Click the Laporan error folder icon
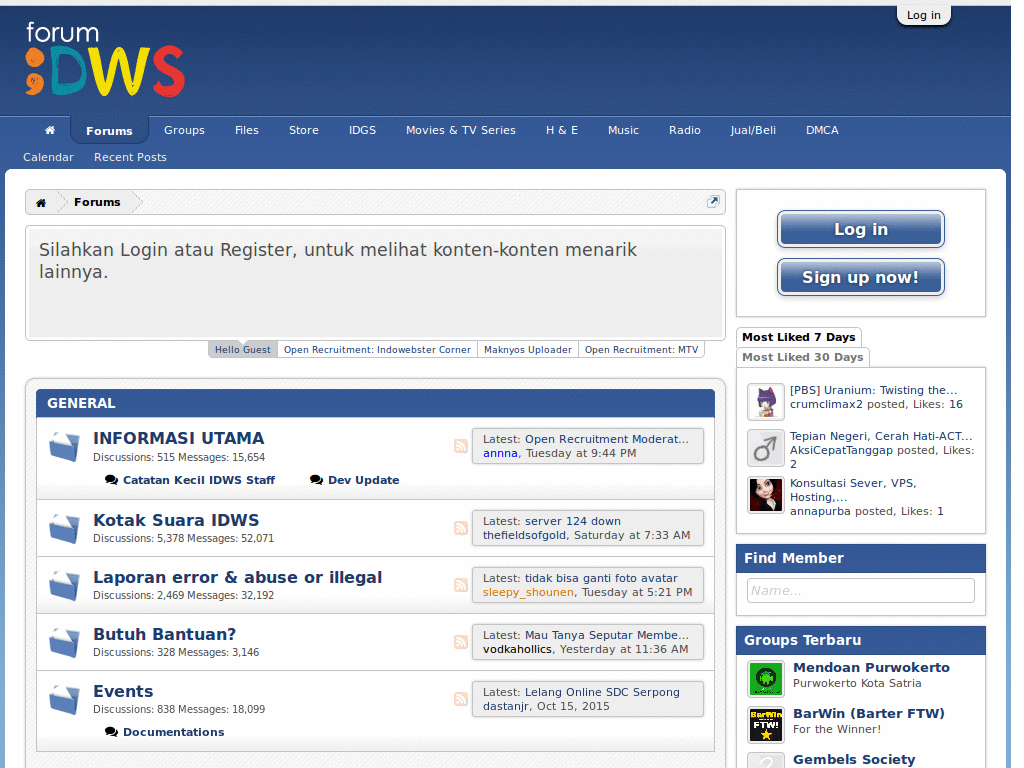Screen dimensions: 1024x768 64,585
